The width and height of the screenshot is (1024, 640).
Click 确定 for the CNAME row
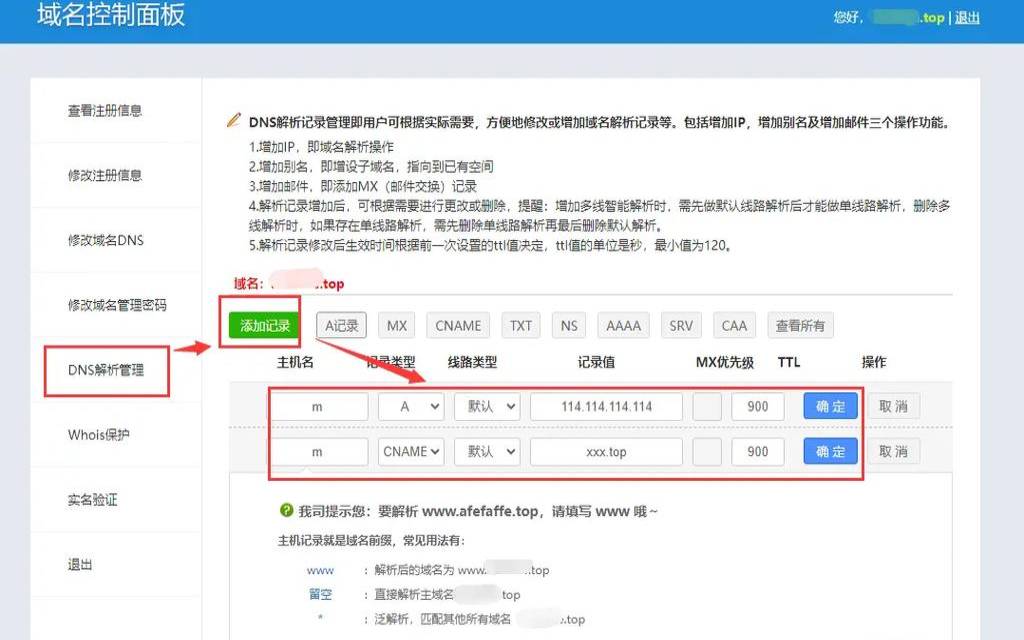(830, 451)
